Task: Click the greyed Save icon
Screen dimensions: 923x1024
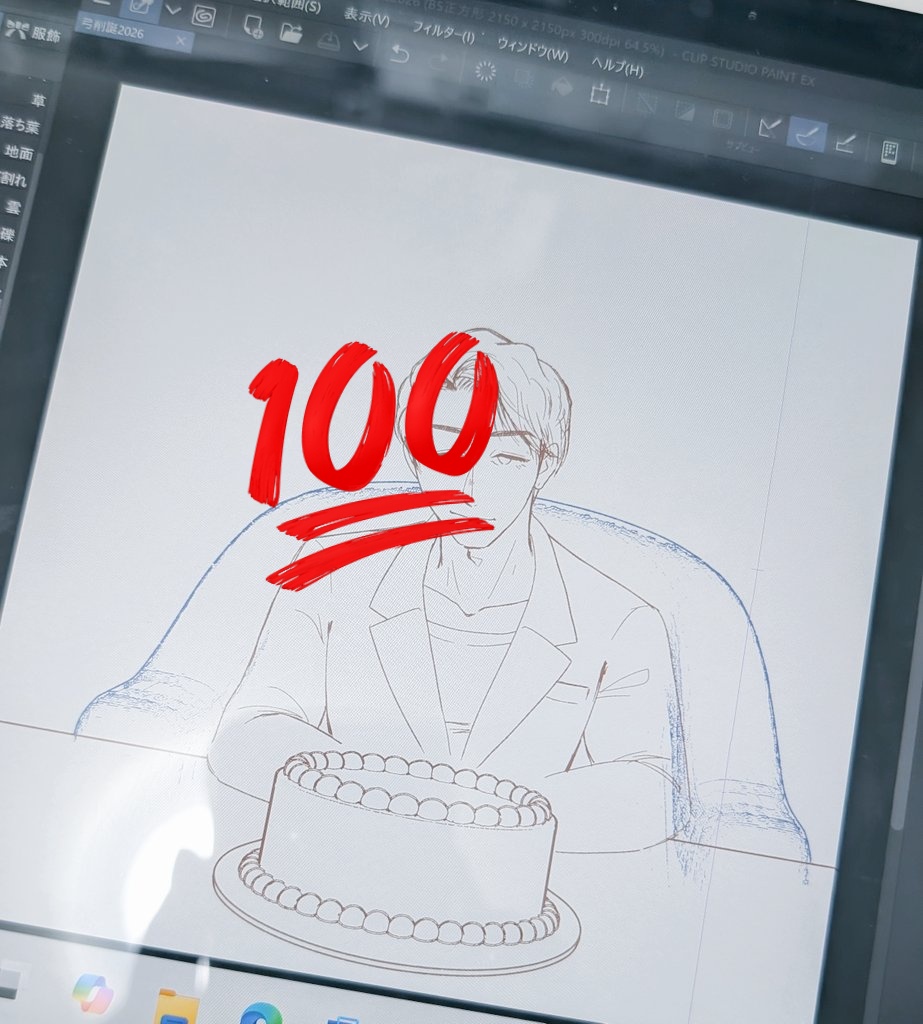Action: click(330, 41)
